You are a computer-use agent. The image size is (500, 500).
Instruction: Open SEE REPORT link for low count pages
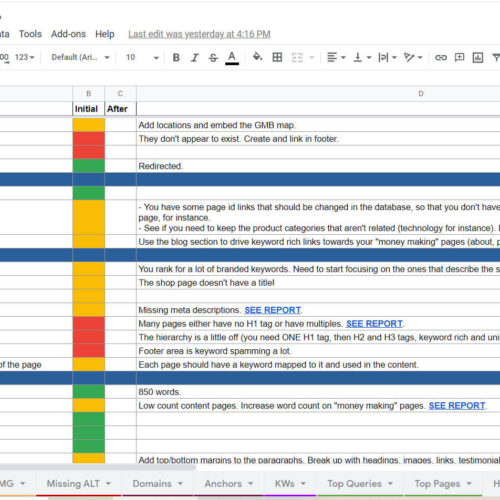(457, 406)
